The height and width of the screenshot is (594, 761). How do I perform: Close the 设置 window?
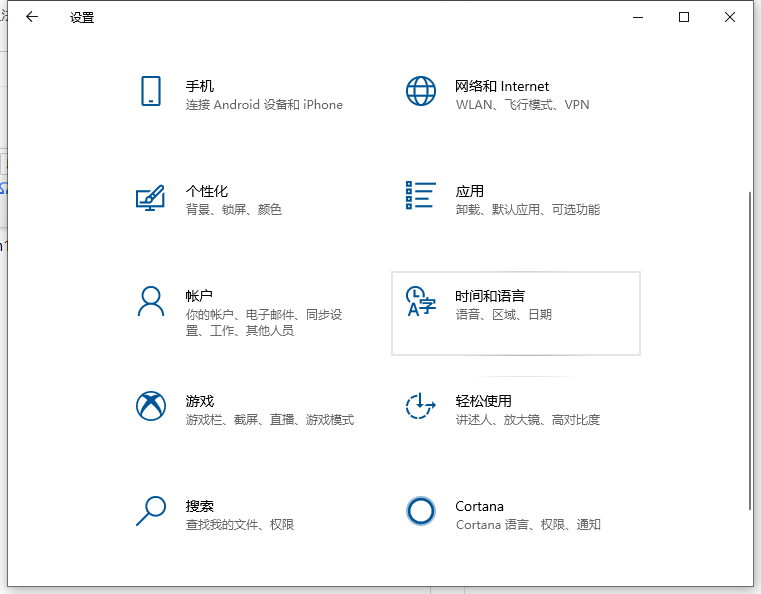730,17
